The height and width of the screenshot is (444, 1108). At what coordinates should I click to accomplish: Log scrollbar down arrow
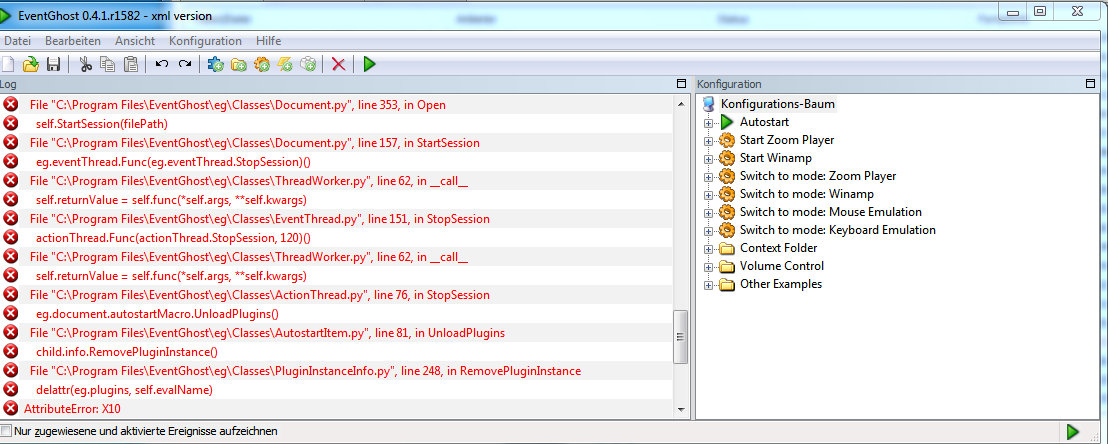pyautogui.click(x=681, y=409)
